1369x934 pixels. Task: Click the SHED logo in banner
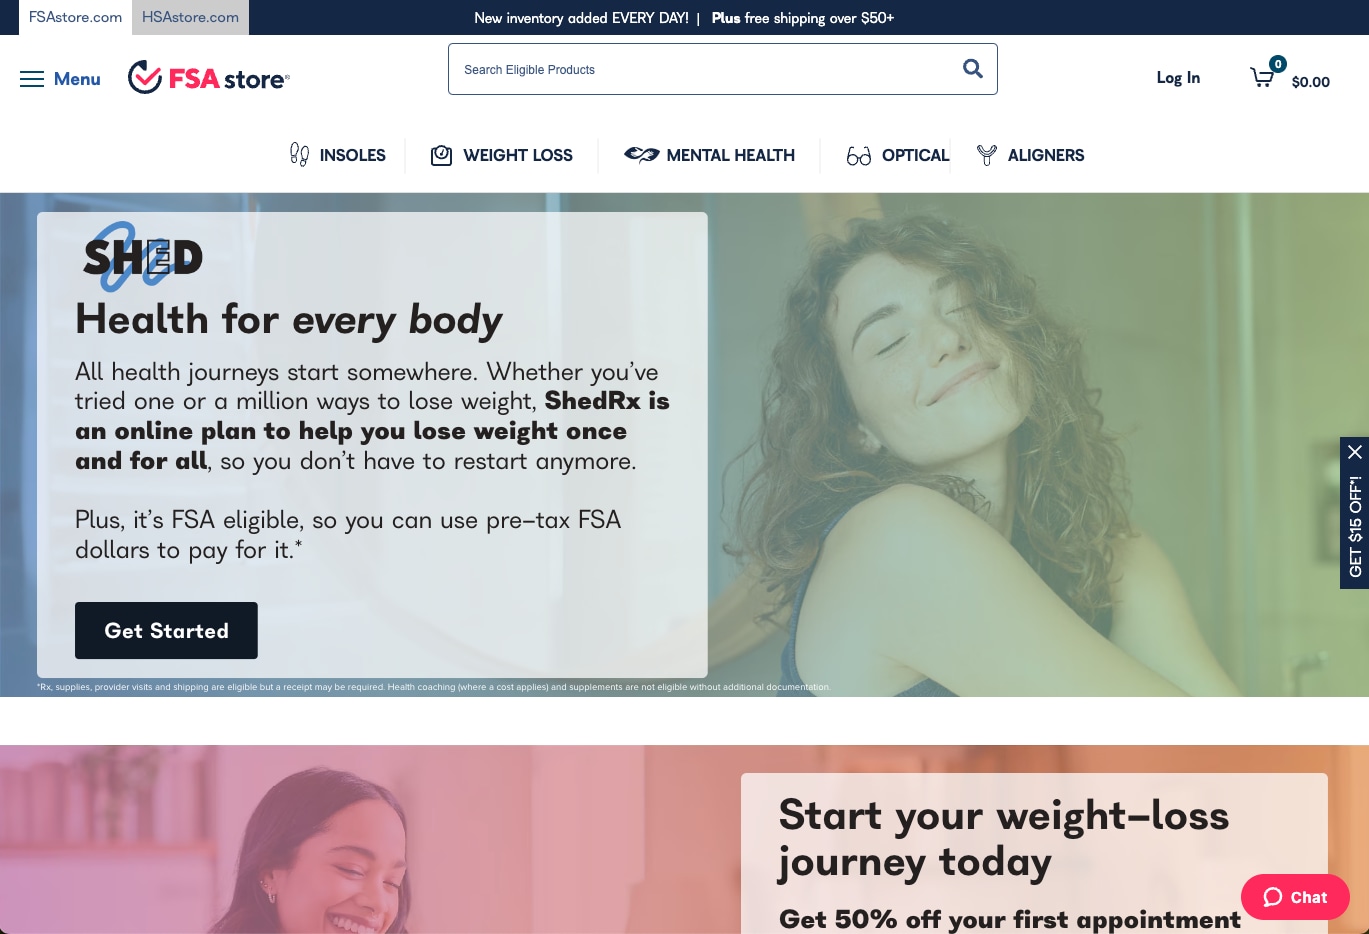143,257
